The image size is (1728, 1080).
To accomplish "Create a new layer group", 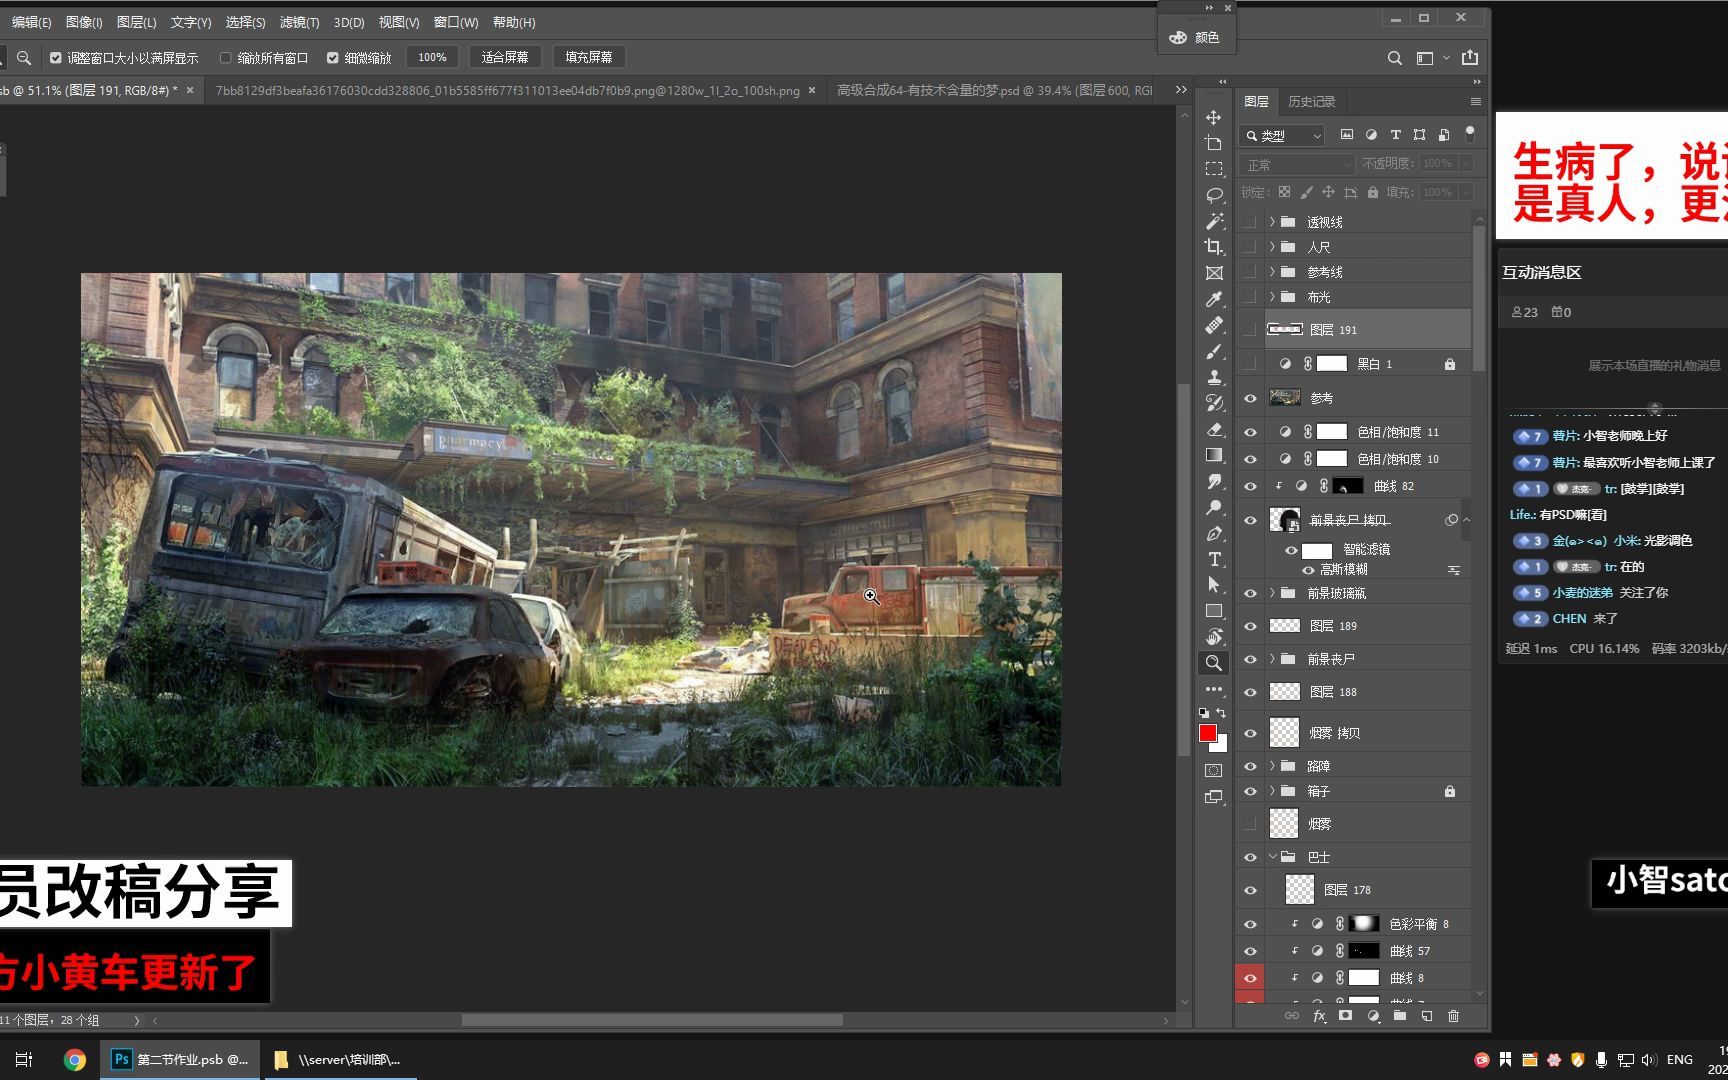I will pyautogui.click(x=1400, y=1016).
